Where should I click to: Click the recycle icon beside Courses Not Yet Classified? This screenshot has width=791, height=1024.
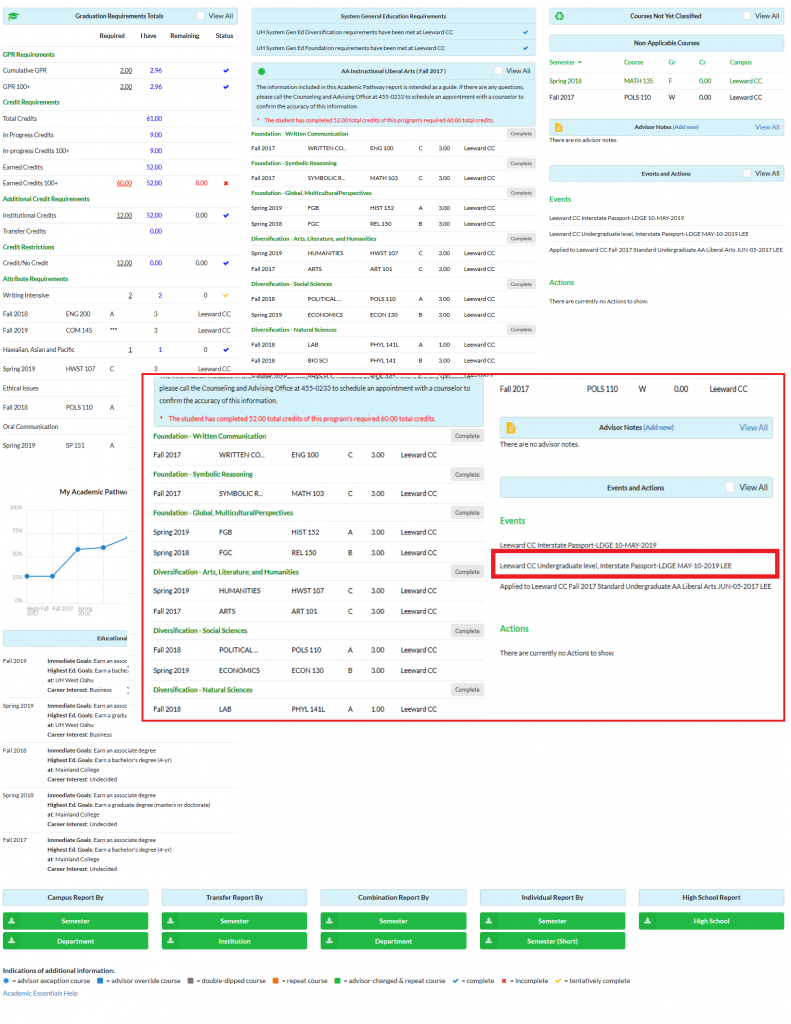click(x=560, y=16)
